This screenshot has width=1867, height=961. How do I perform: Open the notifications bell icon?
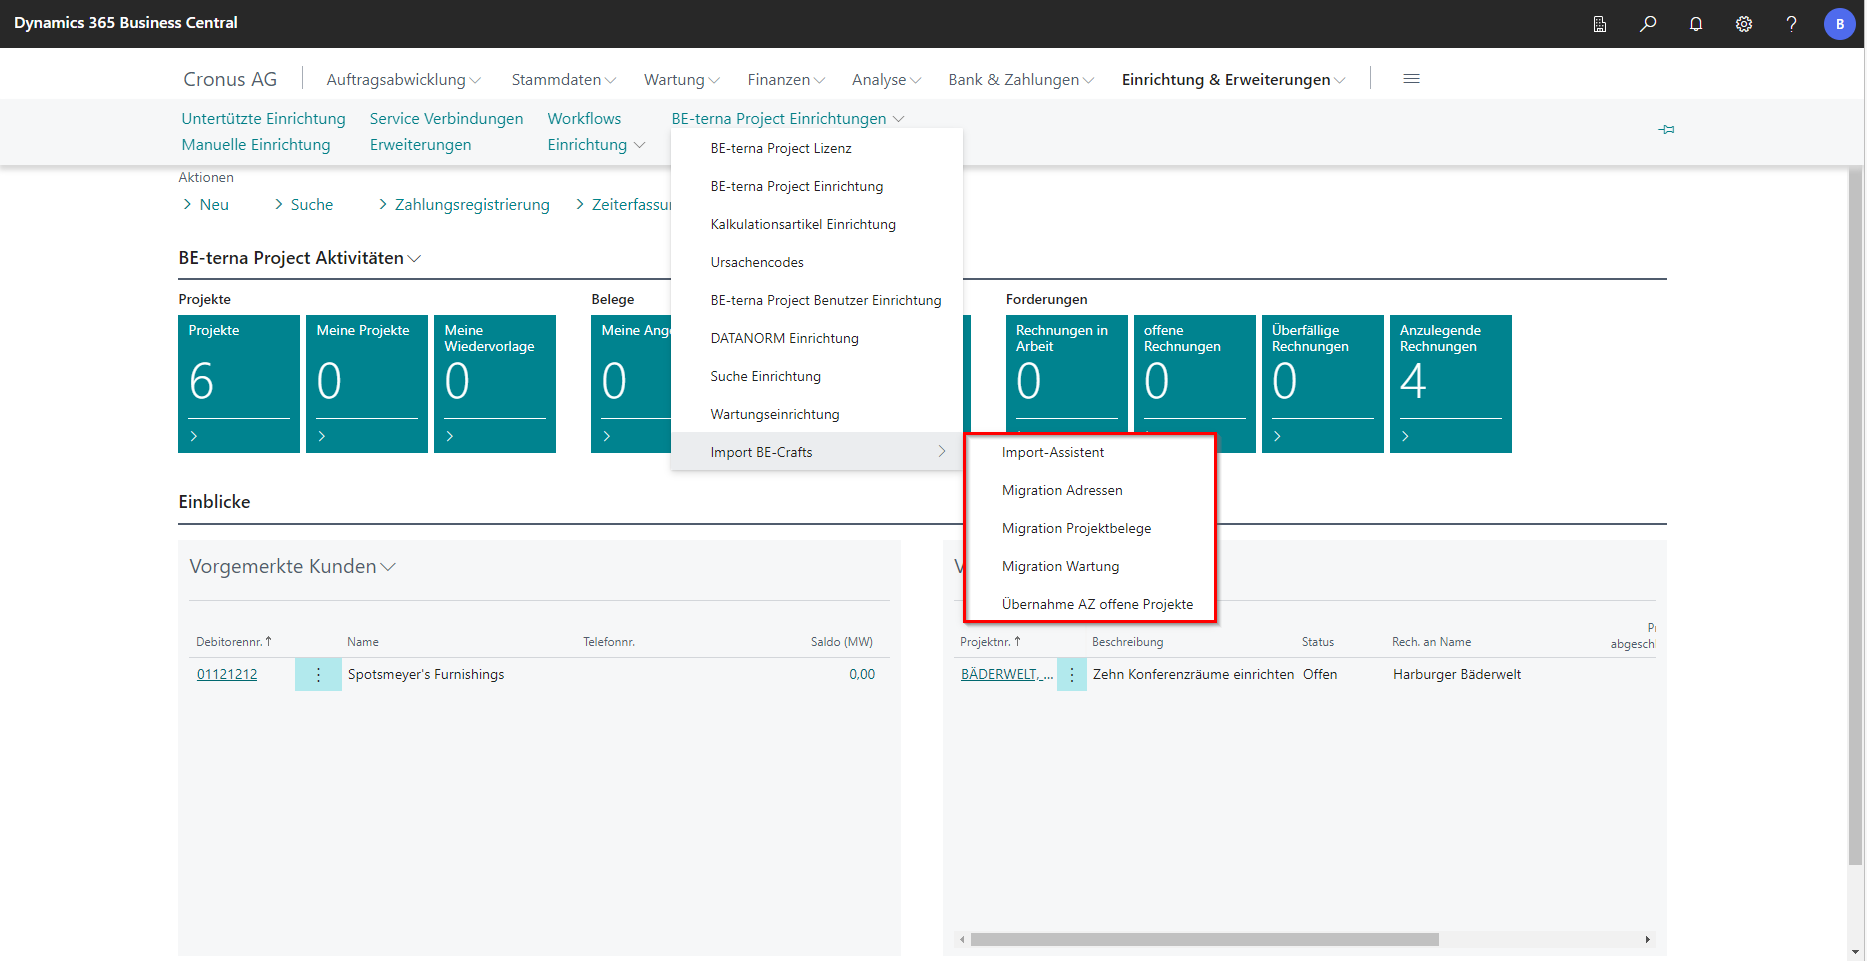tap(1695, 24)
